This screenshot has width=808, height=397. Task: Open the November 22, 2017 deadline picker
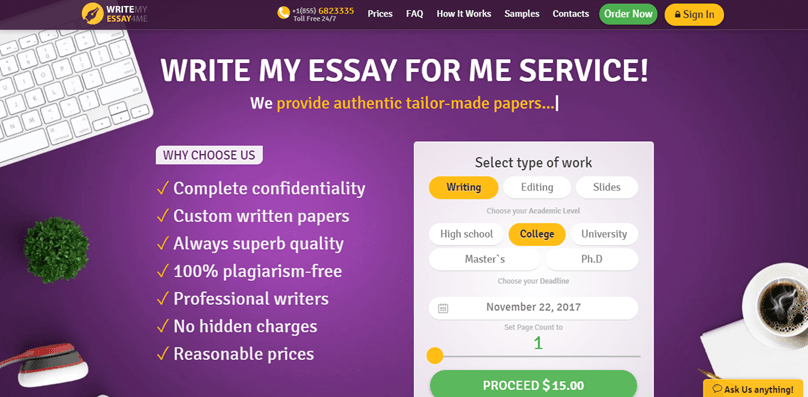click(533, 308)
